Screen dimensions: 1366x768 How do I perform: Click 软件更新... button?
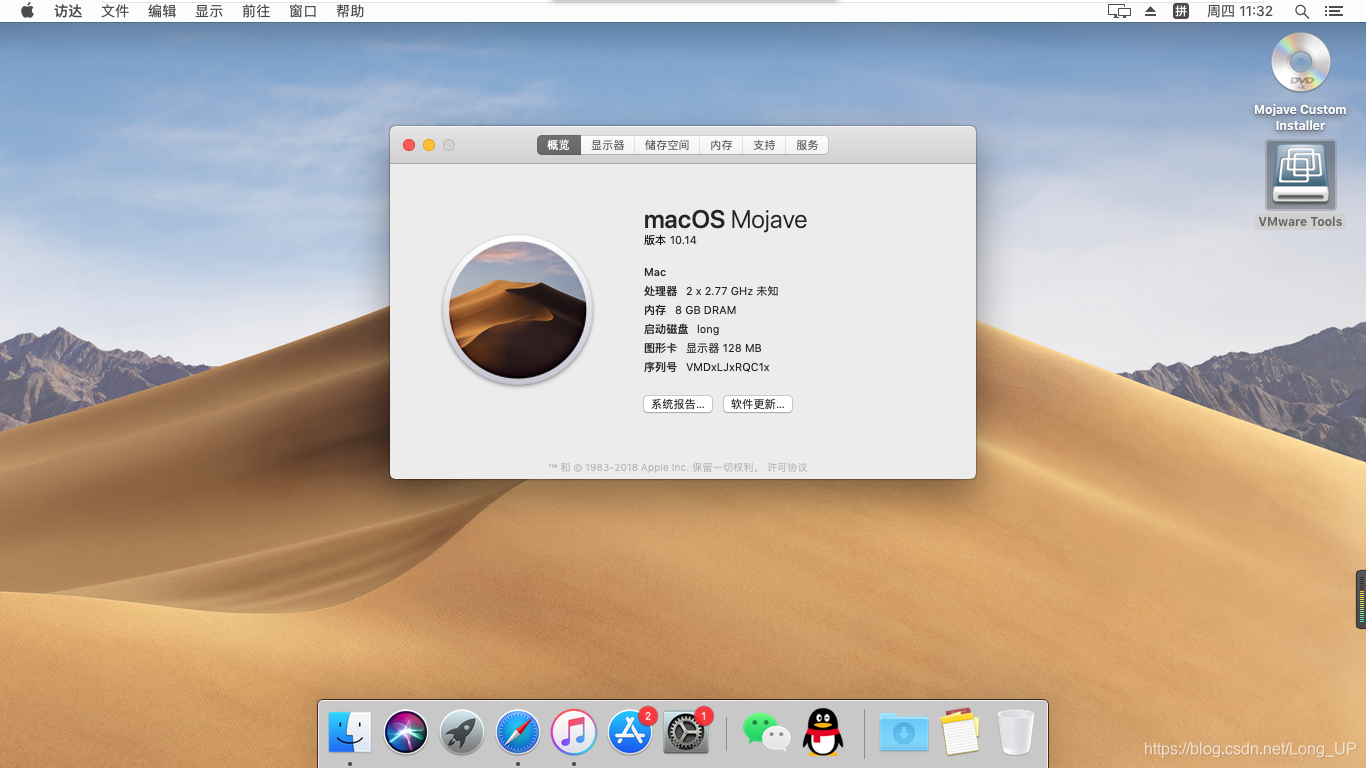(x=758, y=404)
